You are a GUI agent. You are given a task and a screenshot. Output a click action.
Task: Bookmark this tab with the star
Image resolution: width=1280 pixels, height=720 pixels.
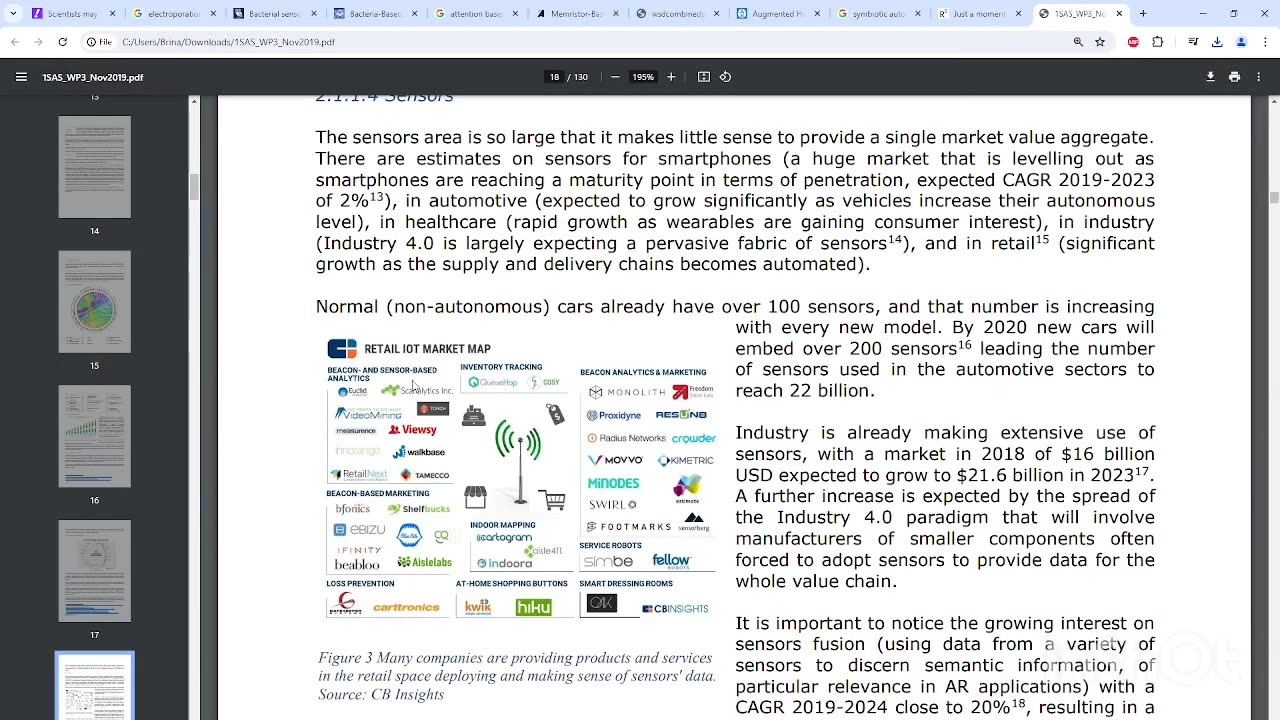[1100, 42]
